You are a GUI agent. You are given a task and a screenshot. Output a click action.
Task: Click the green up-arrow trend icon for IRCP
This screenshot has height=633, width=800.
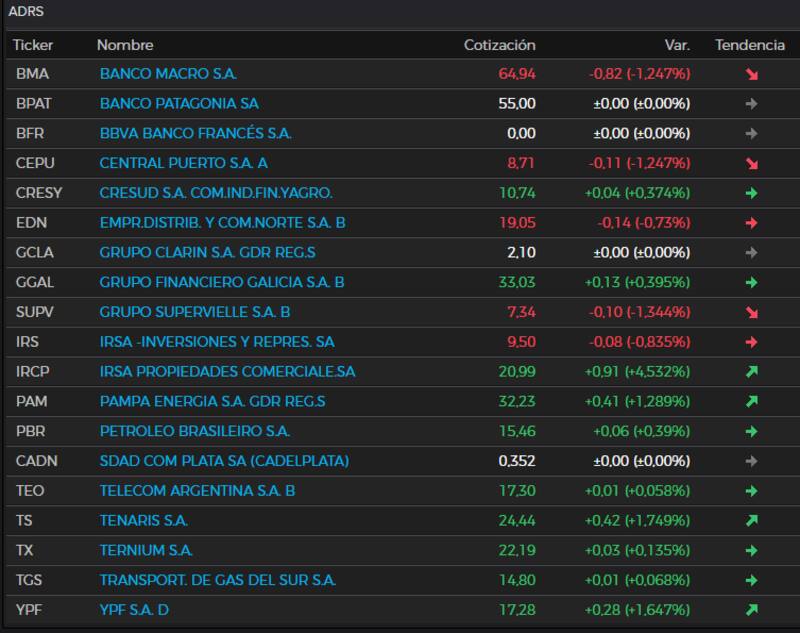(x=751, y=372)
